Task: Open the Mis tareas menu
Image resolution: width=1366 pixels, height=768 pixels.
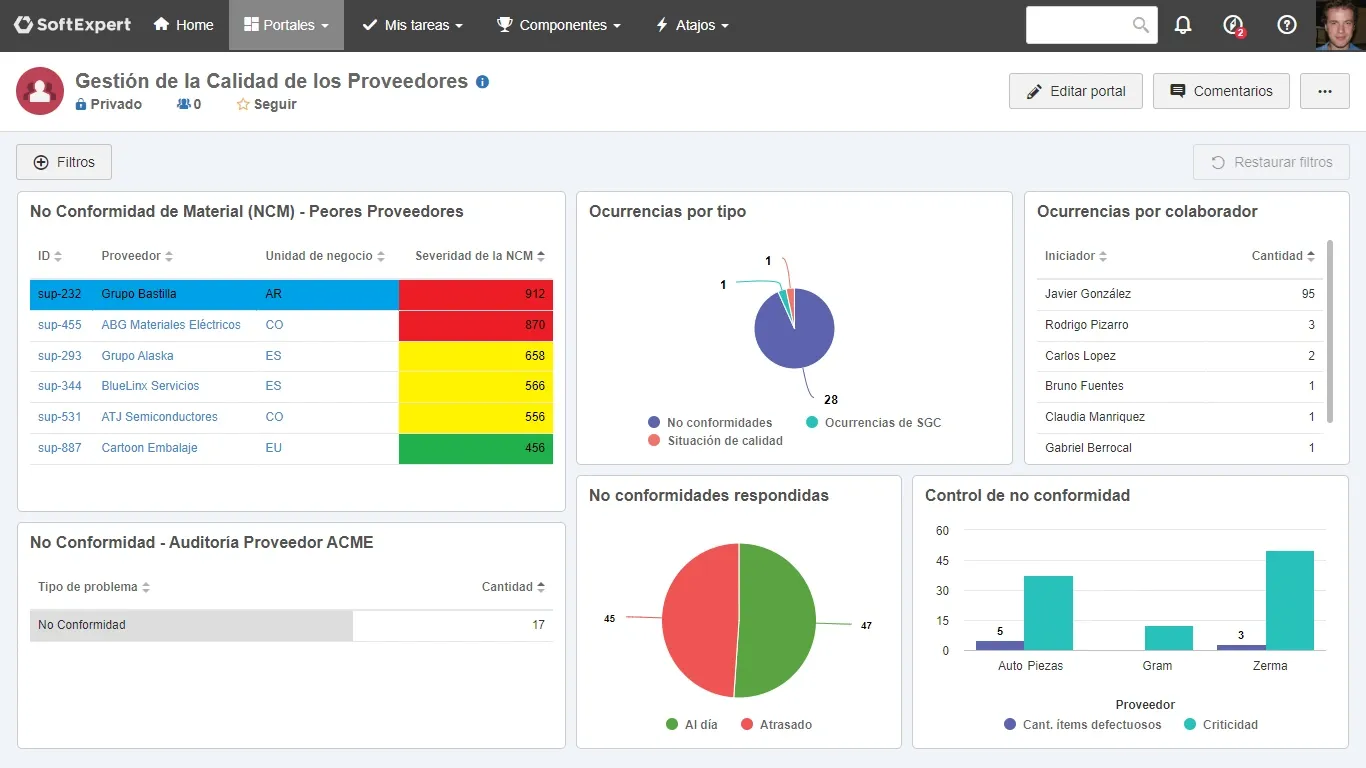Action: (x=411, y=25)
